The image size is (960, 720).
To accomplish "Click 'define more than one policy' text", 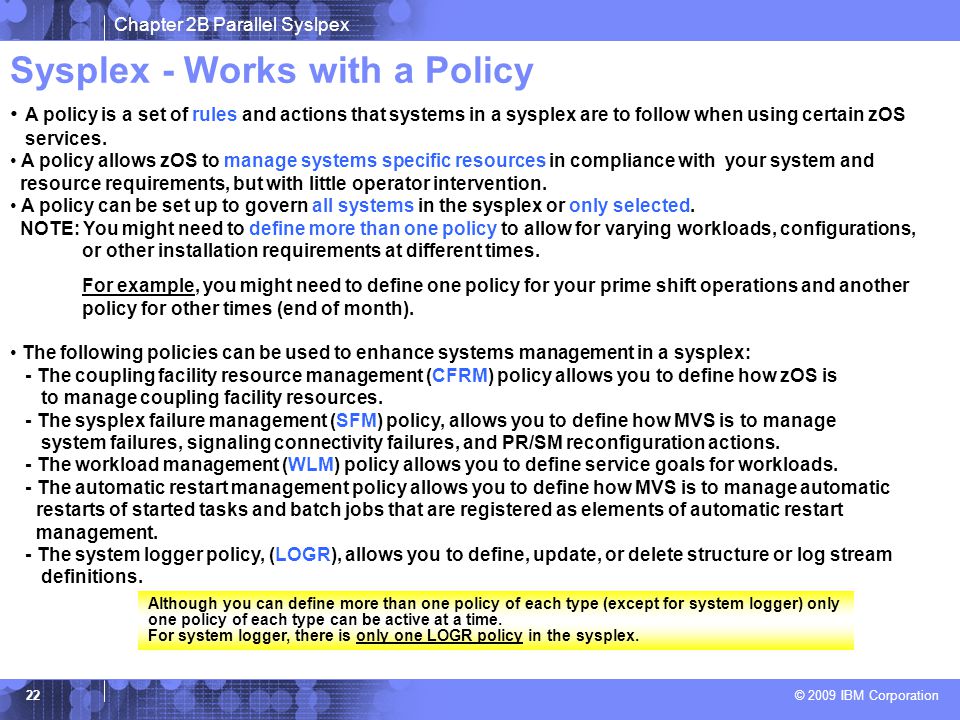I will [373, 228].
